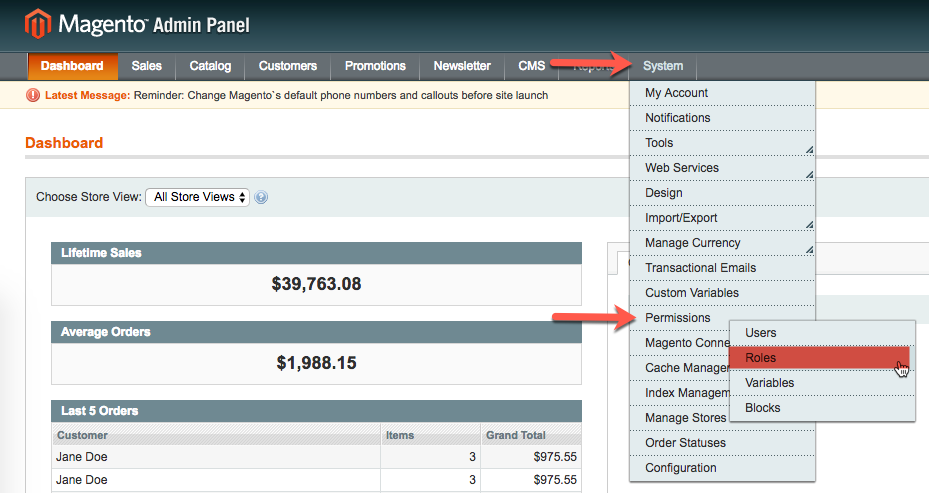Expand the Tools submenu
Viewport: 929px width, 493px height.
tap(722, 143)
